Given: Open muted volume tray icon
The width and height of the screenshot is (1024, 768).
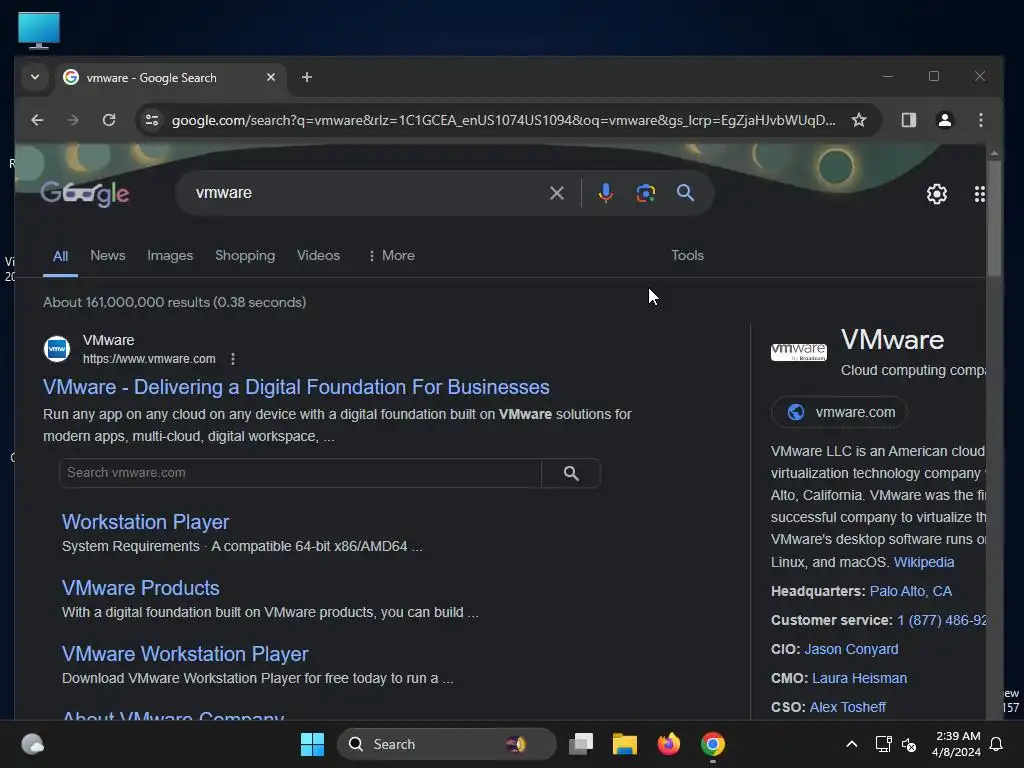Looking at the screenshot, I should coord(908,744).
